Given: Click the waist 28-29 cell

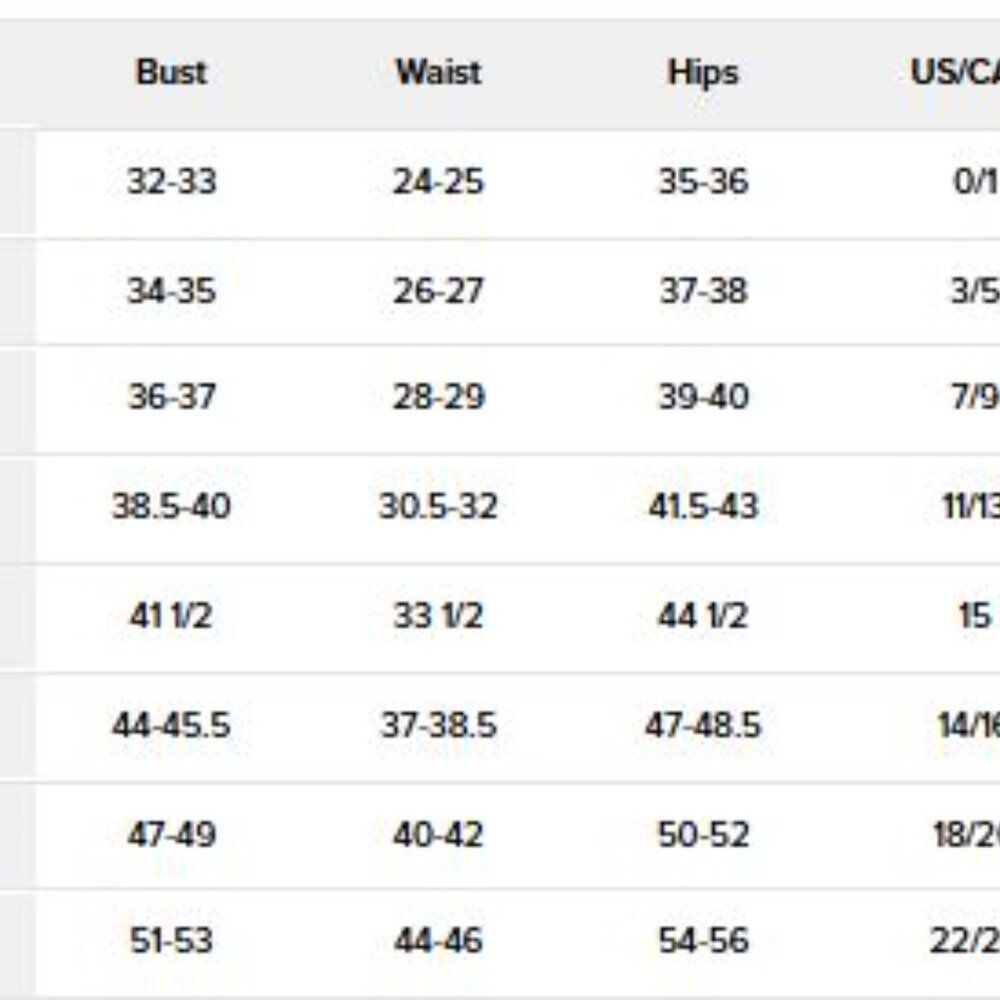Looking at the screenshot, I should pyautogui.click(x=438, y=396).
